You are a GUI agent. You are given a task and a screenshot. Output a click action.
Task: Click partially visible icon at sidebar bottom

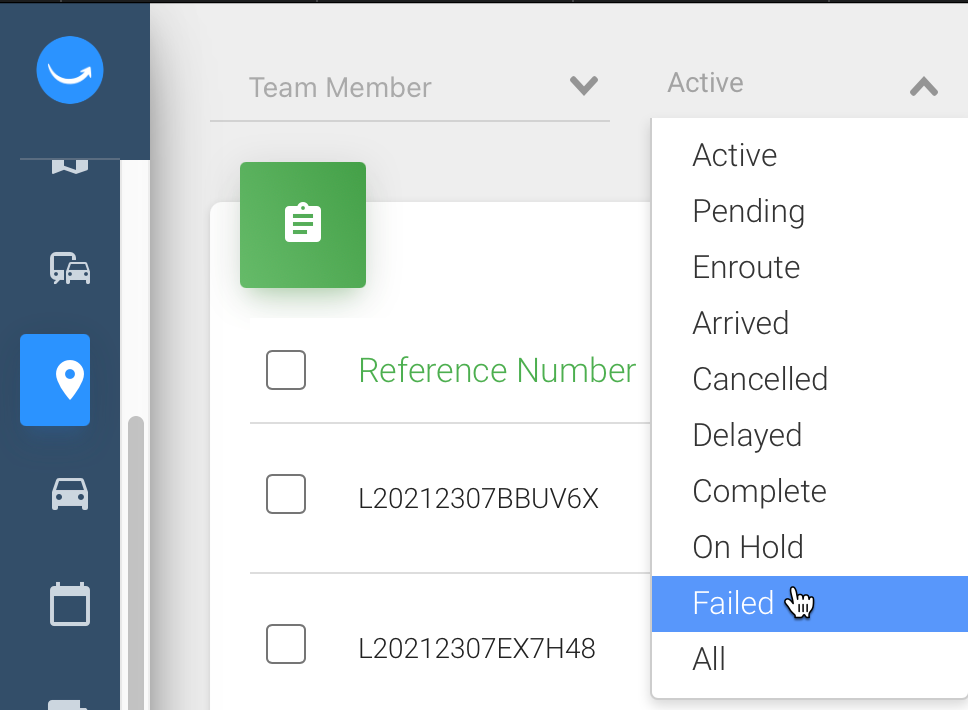pyautogui.click(x=69, y=704)
